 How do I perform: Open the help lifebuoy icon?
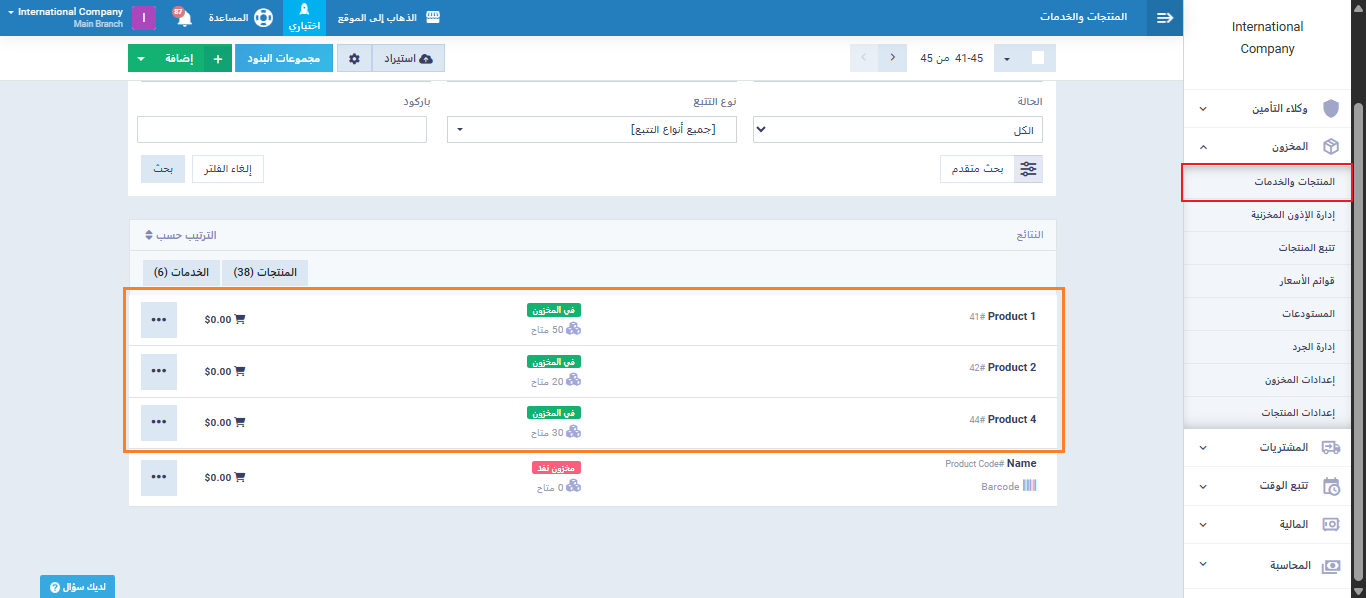[x=262, y=18]
